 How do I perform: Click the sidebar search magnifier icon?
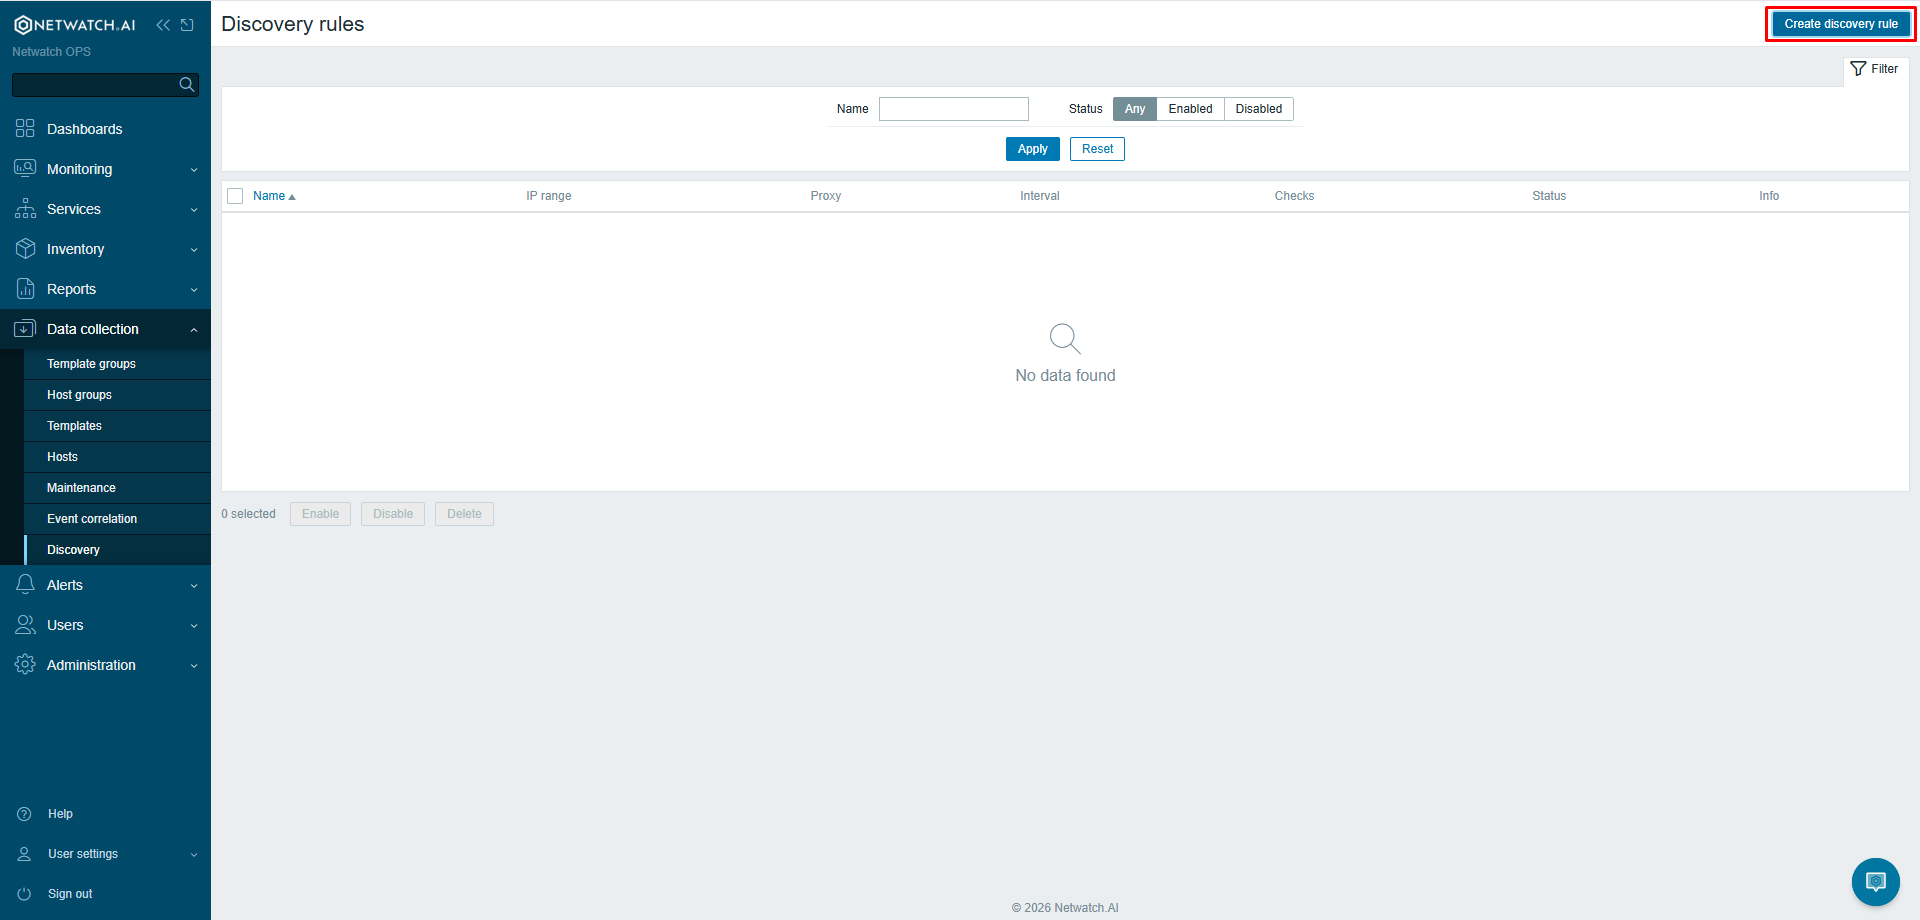(x=187, y=85)
